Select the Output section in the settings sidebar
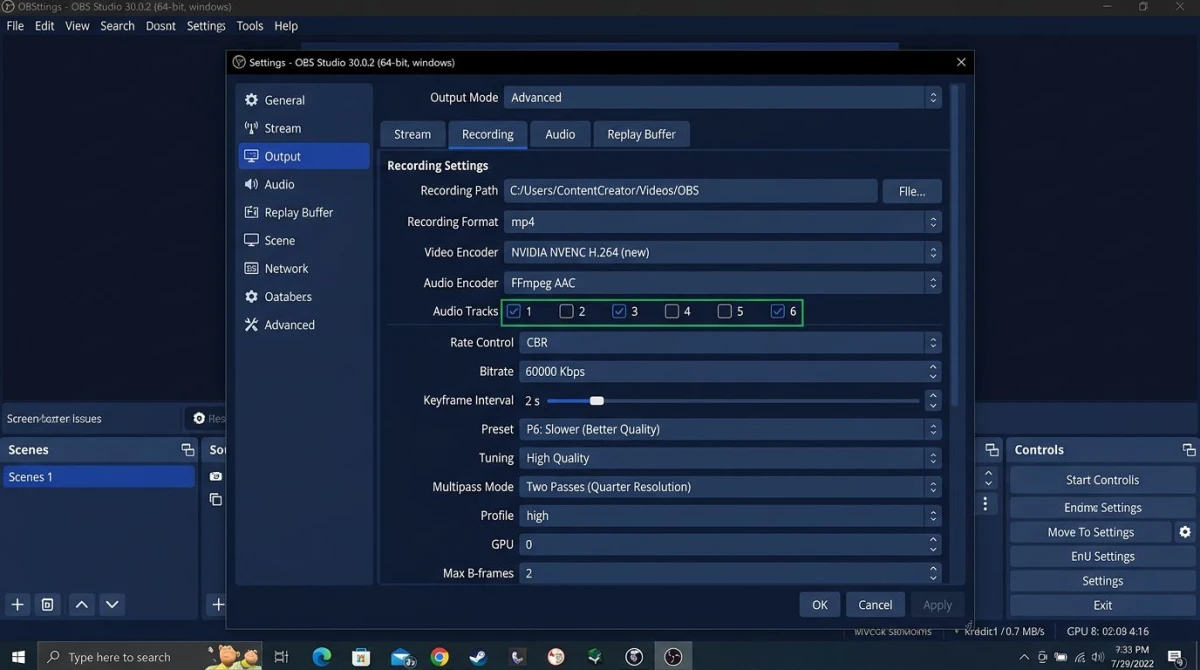1200x670 pixels. point(304,156)
